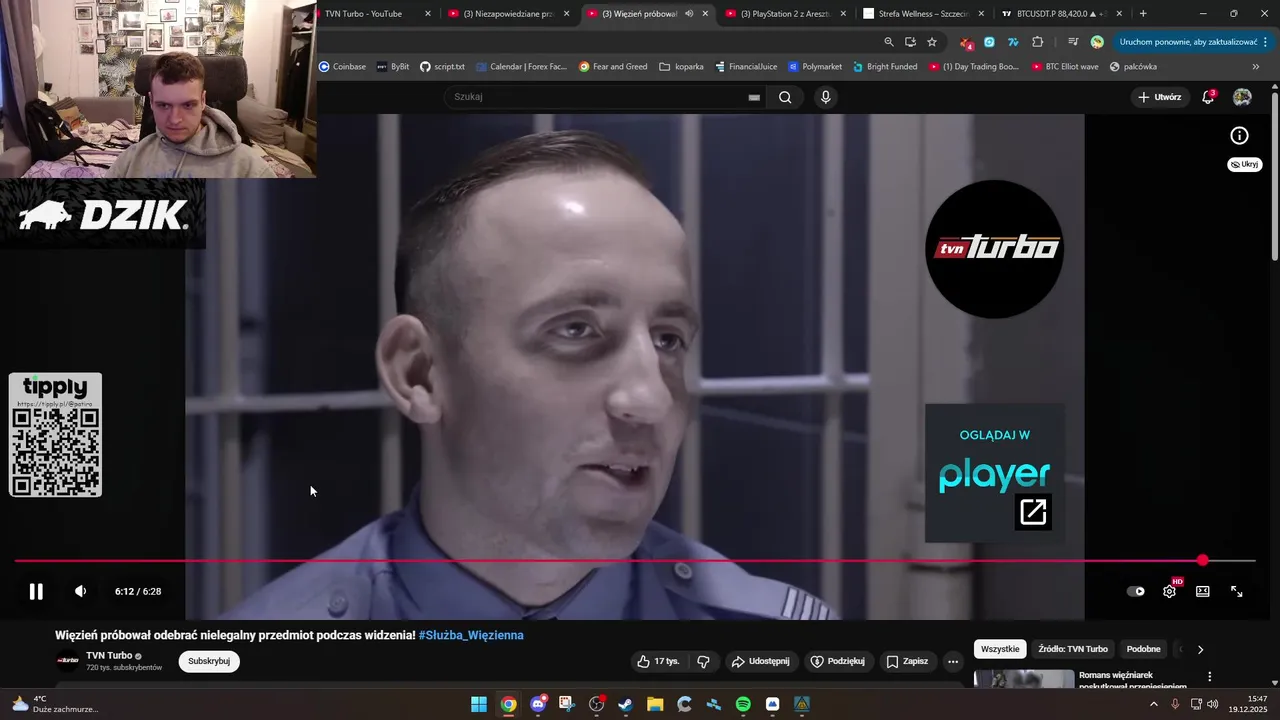This screenshot has width=1280, height=720.
Task: Expand more filter chips with right arrow
Action: [1201, 649]
